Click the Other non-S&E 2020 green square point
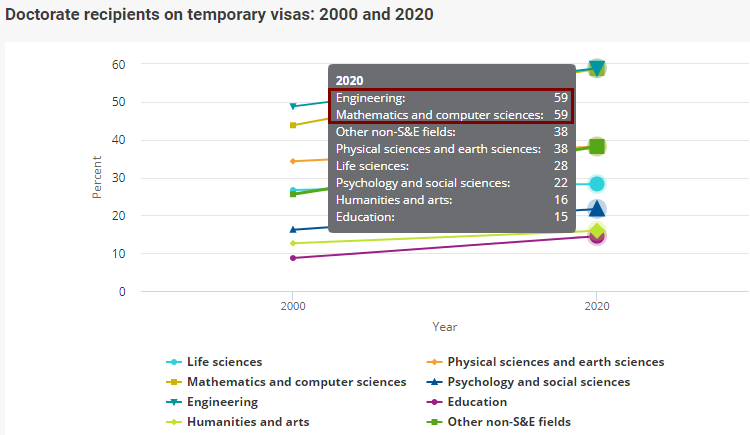The height and width of the screenshot is (435, 750). (597, 147)
